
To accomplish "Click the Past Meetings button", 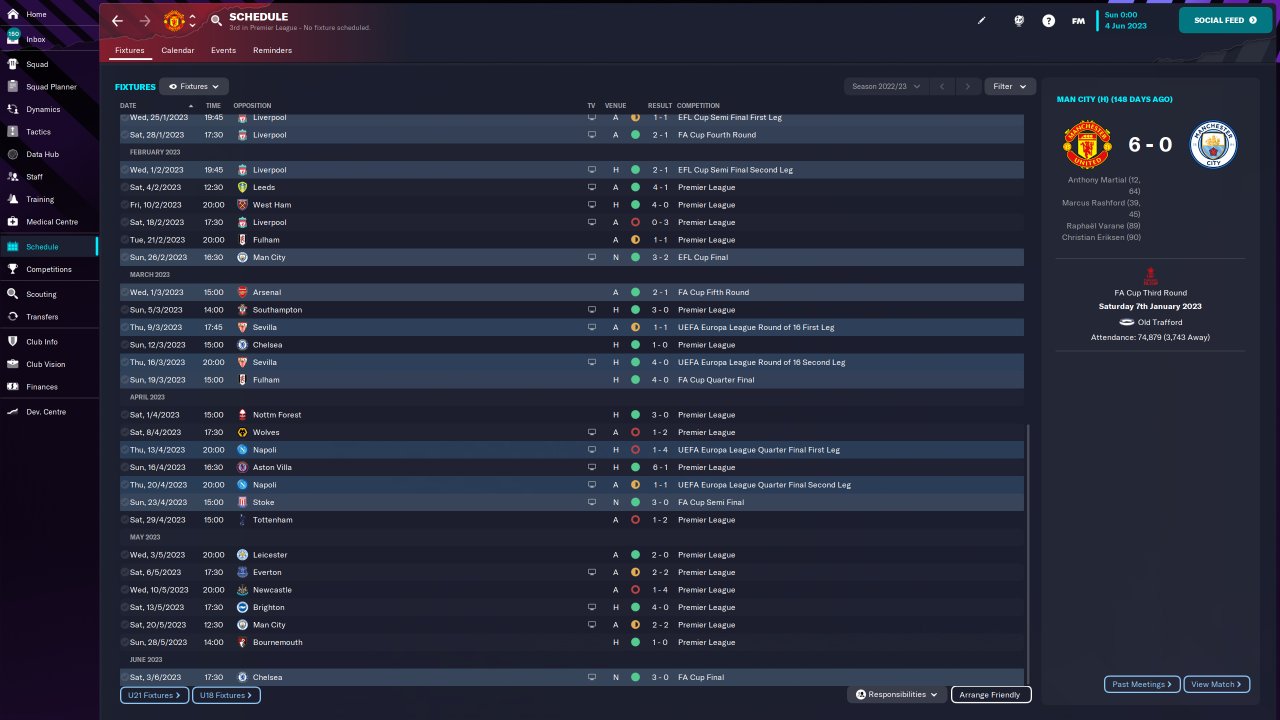I will coord(1143,684).
